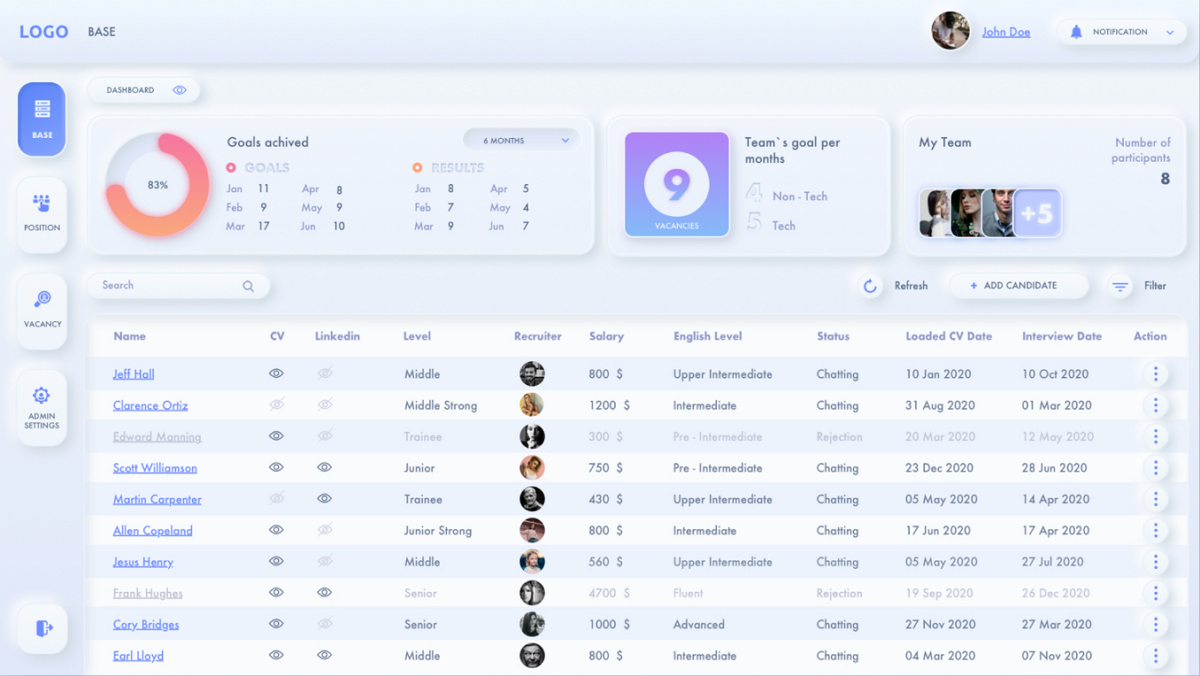Open the Filter options icon
This screenshot has width=1200, height=676.
(x=1119, y=285)
